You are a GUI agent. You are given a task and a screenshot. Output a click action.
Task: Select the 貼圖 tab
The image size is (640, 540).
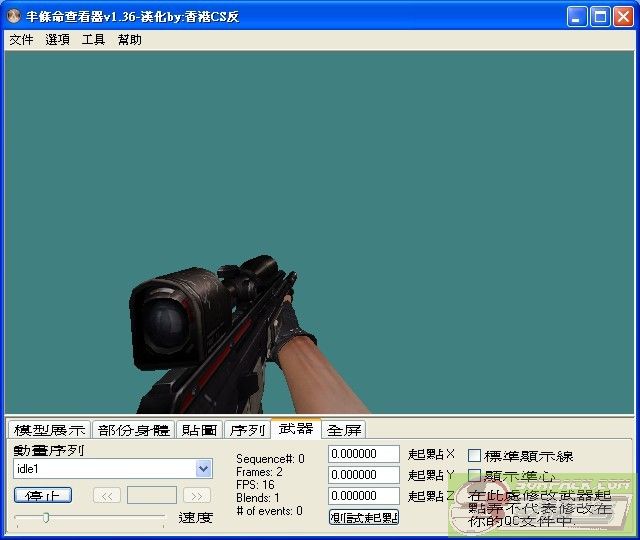tap(200, 430)
